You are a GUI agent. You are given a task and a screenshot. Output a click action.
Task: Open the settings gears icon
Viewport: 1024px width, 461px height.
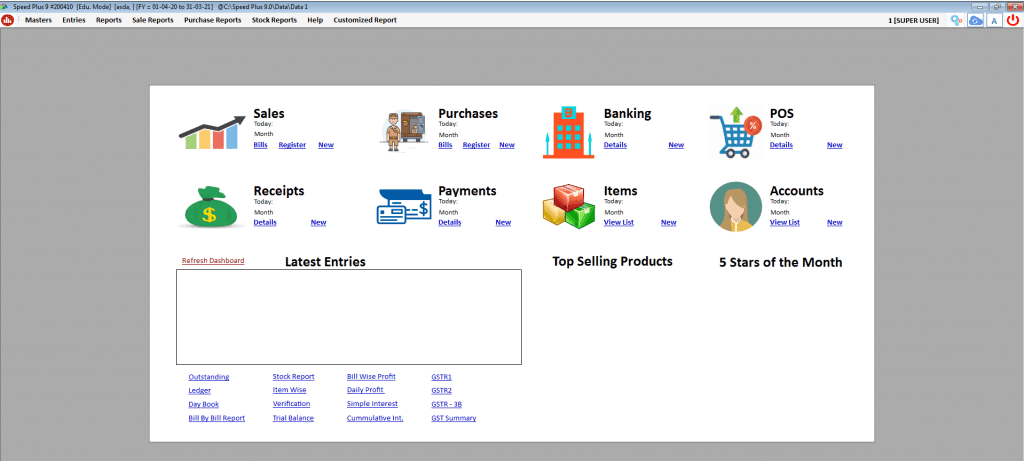957,20
